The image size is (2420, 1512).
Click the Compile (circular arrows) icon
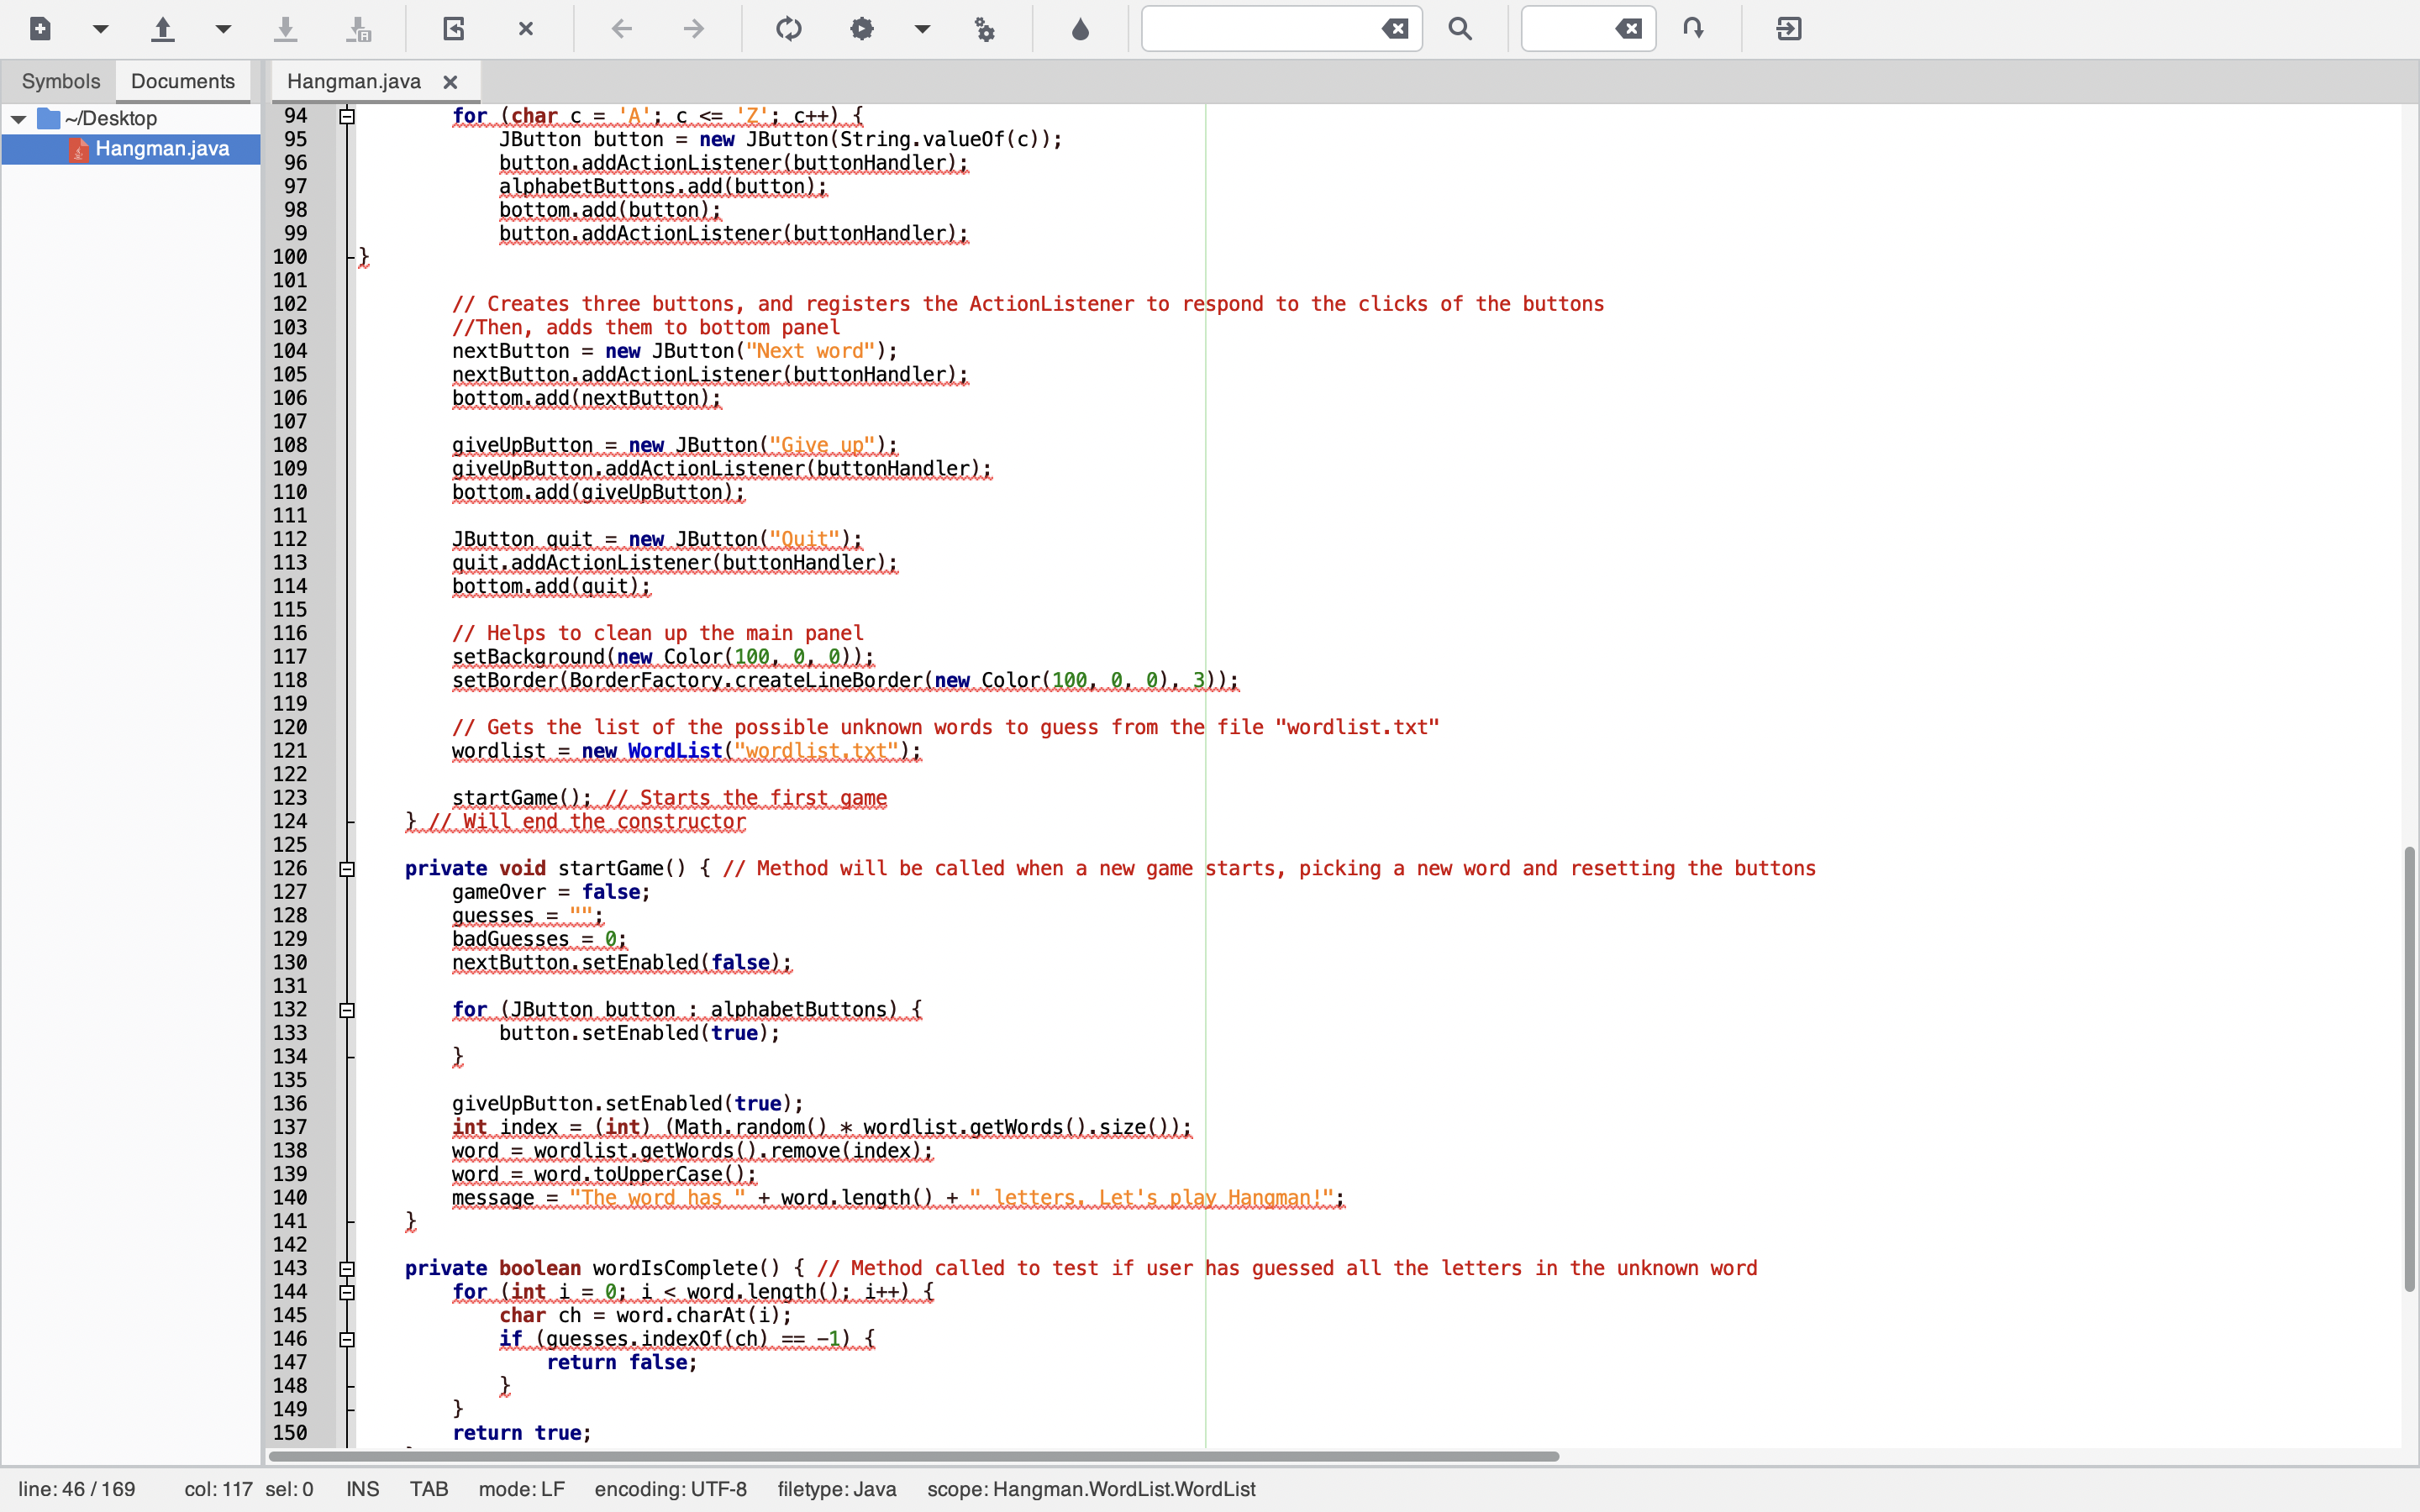click(x=789, y=29)
